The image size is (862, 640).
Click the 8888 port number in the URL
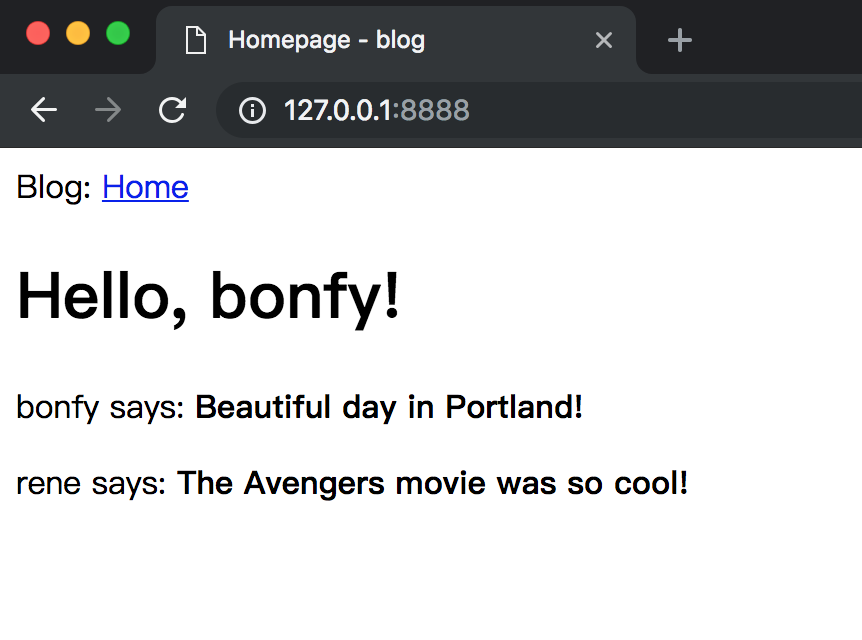coord(435,110)
